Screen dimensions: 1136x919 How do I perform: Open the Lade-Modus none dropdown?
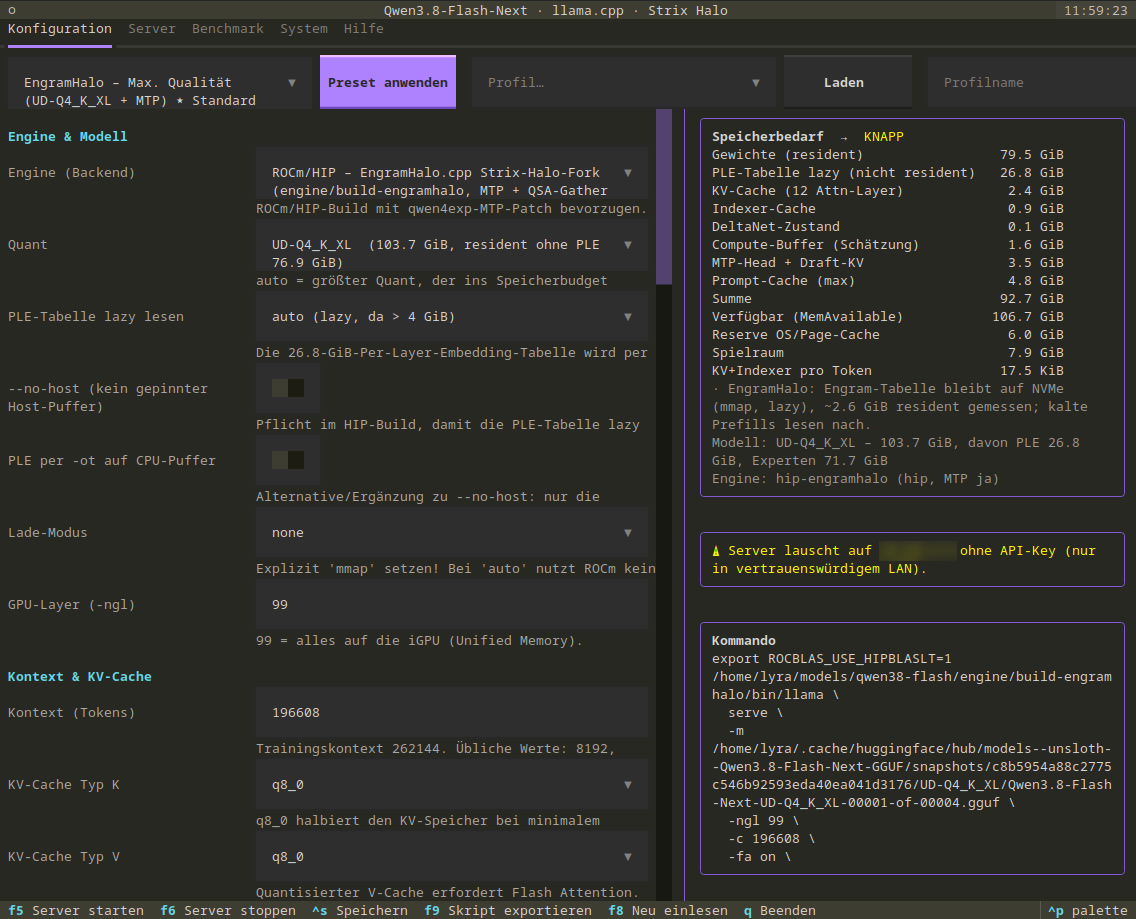[452, 533]
